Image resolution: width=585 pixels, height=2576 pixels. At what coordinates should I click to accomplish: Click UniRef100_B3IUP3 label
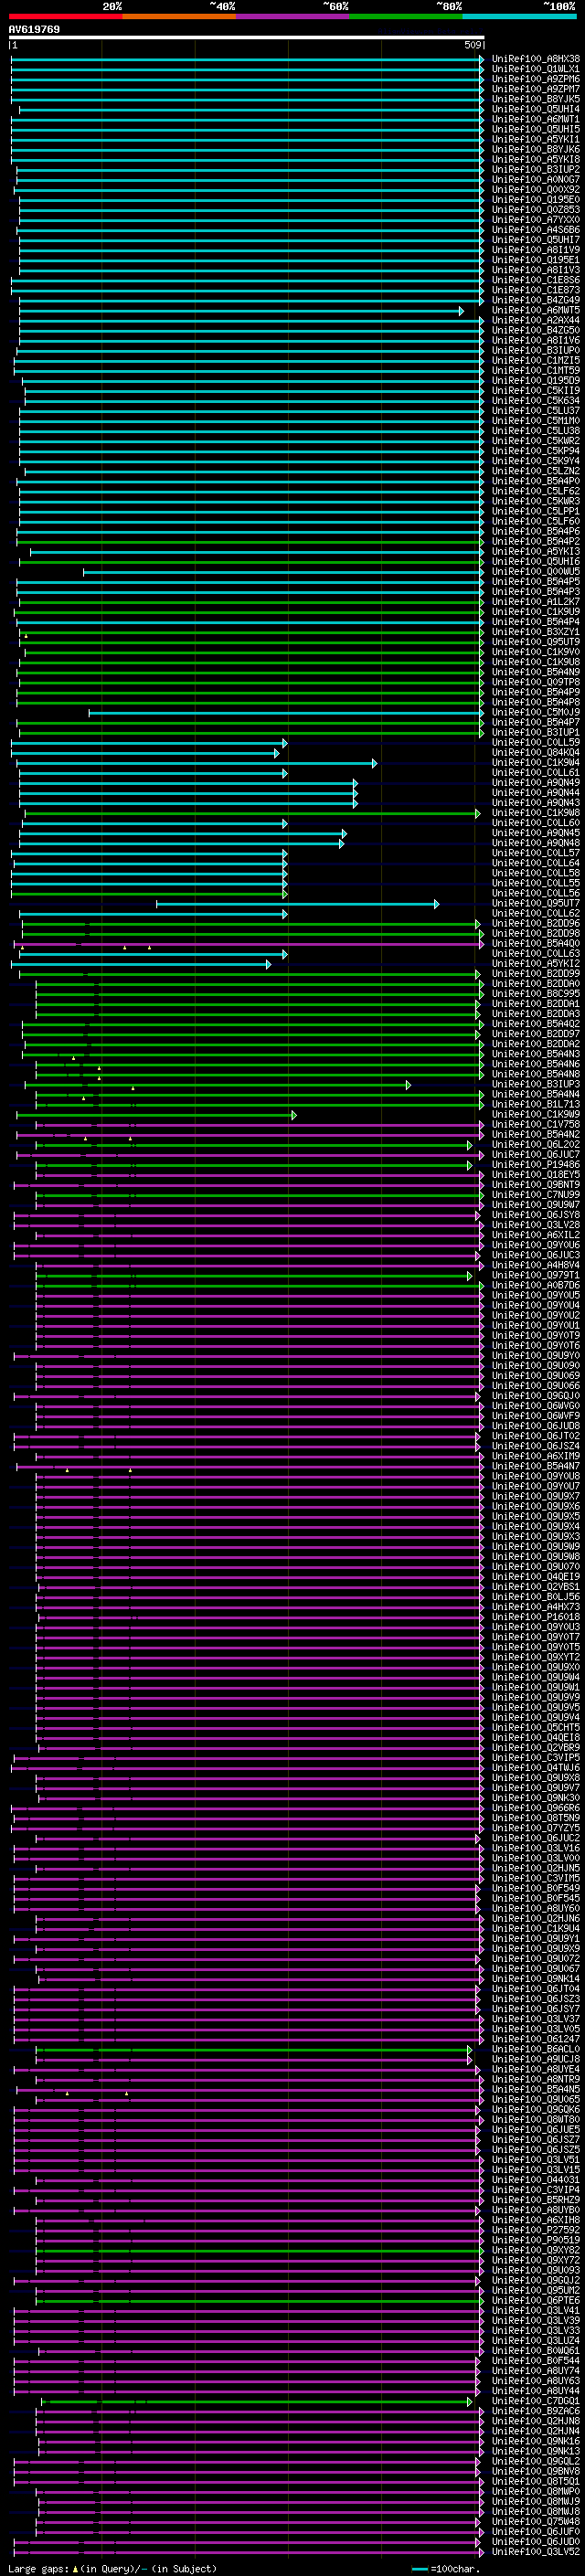(x=536, y=1084)
